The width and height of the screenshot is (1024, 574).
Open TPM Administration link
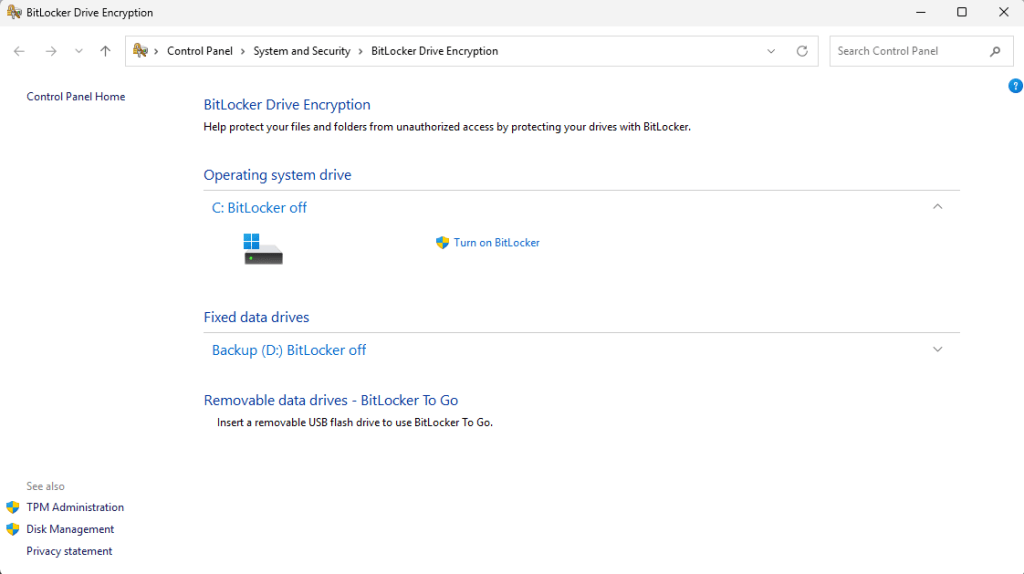coord(75,507)
